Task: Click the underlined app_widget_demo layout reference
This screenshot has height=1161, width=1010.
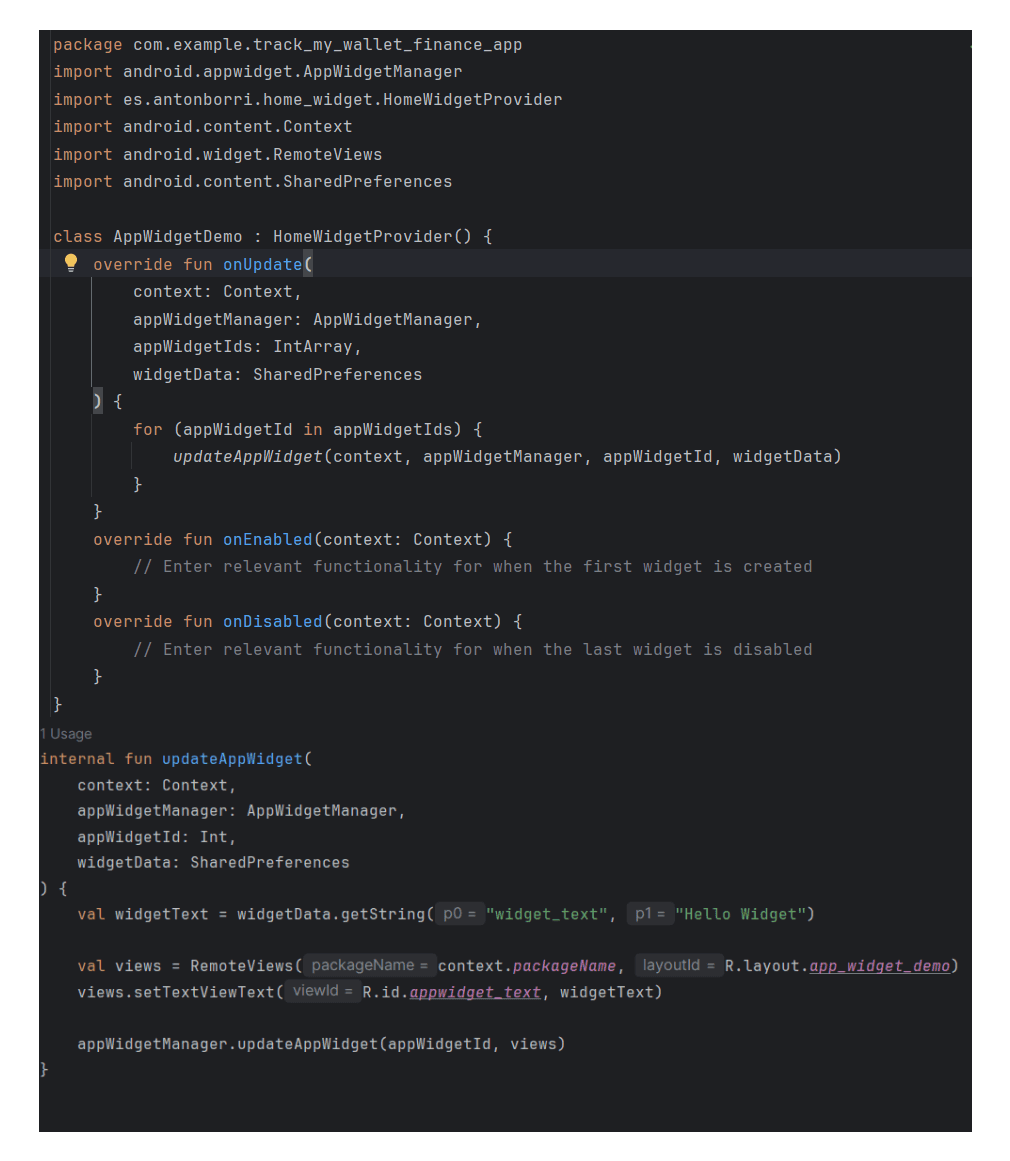Action: click(x=880, y=966)
